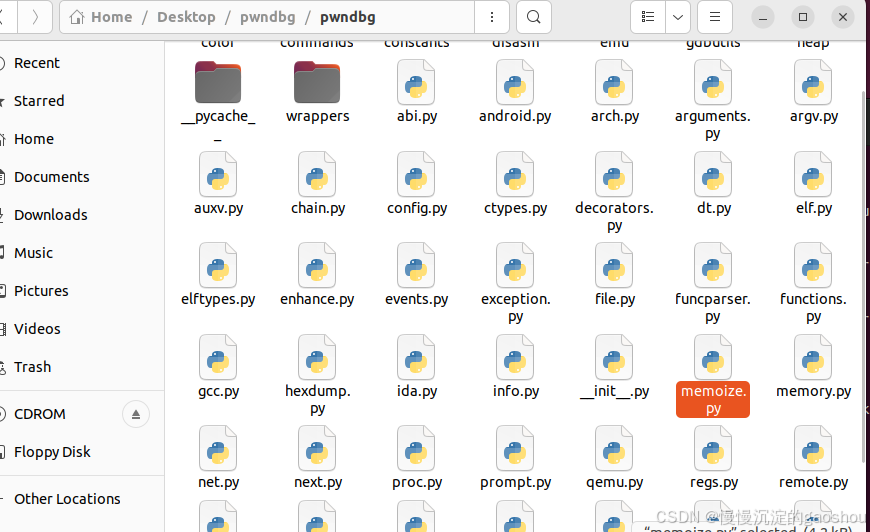Select the next.py file icon

click(317, 448)
